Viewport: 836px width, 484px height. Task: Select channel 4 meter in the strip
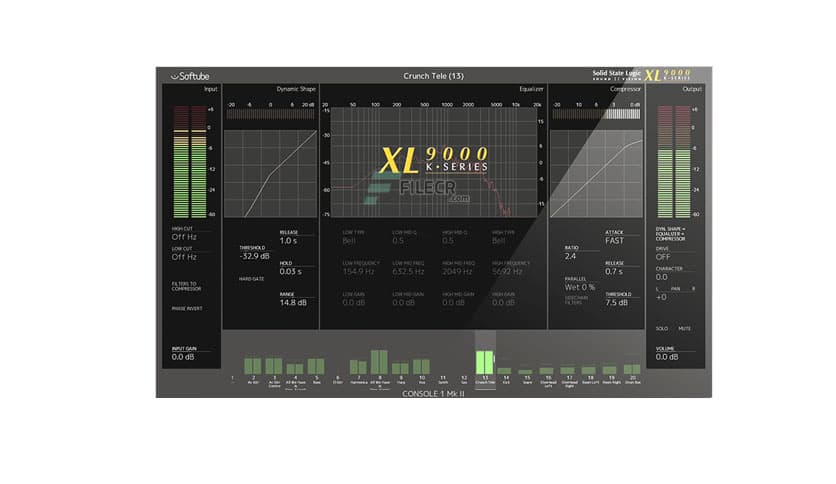[x=295, y=369]
